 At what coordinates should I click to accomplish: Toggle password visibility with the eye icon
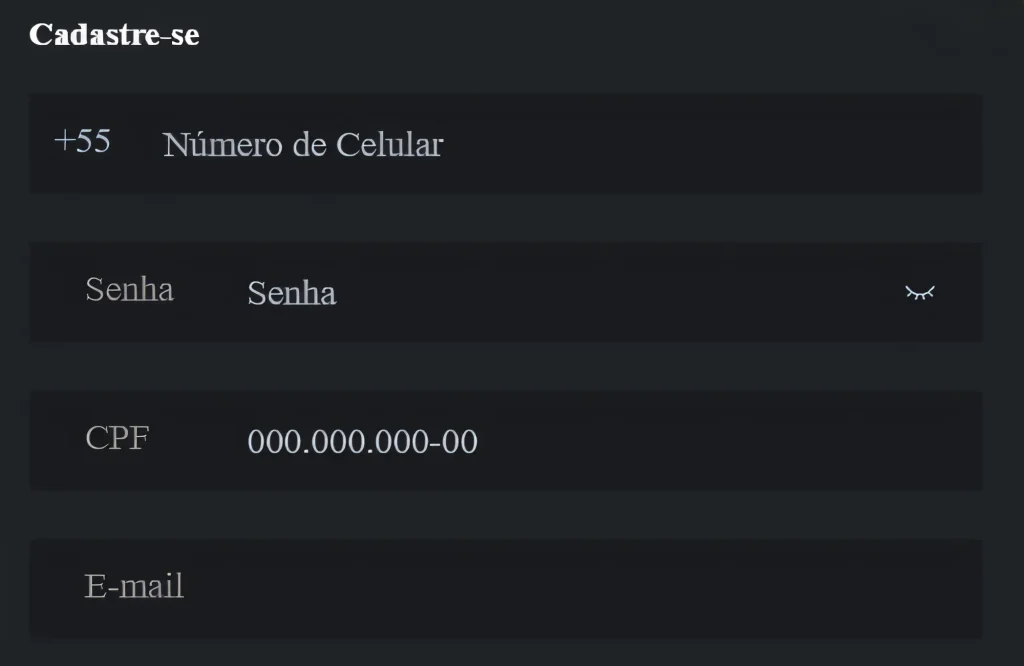[920, 293]
